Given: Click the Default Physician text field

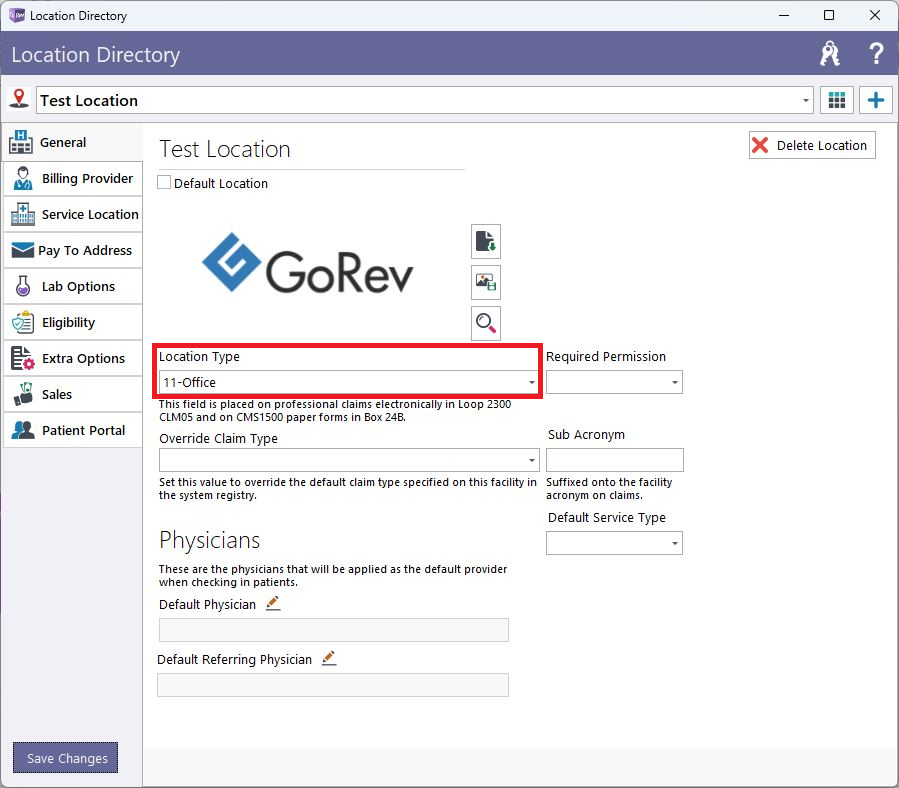Looking at the screenshot, I should click(x=334, y=630).
